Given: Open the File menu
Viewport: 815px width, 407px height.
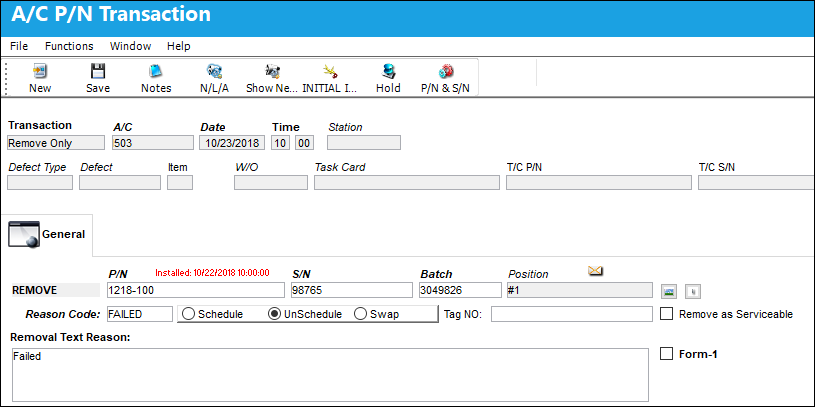Looking at the screenshot, I should click(19, 46).
